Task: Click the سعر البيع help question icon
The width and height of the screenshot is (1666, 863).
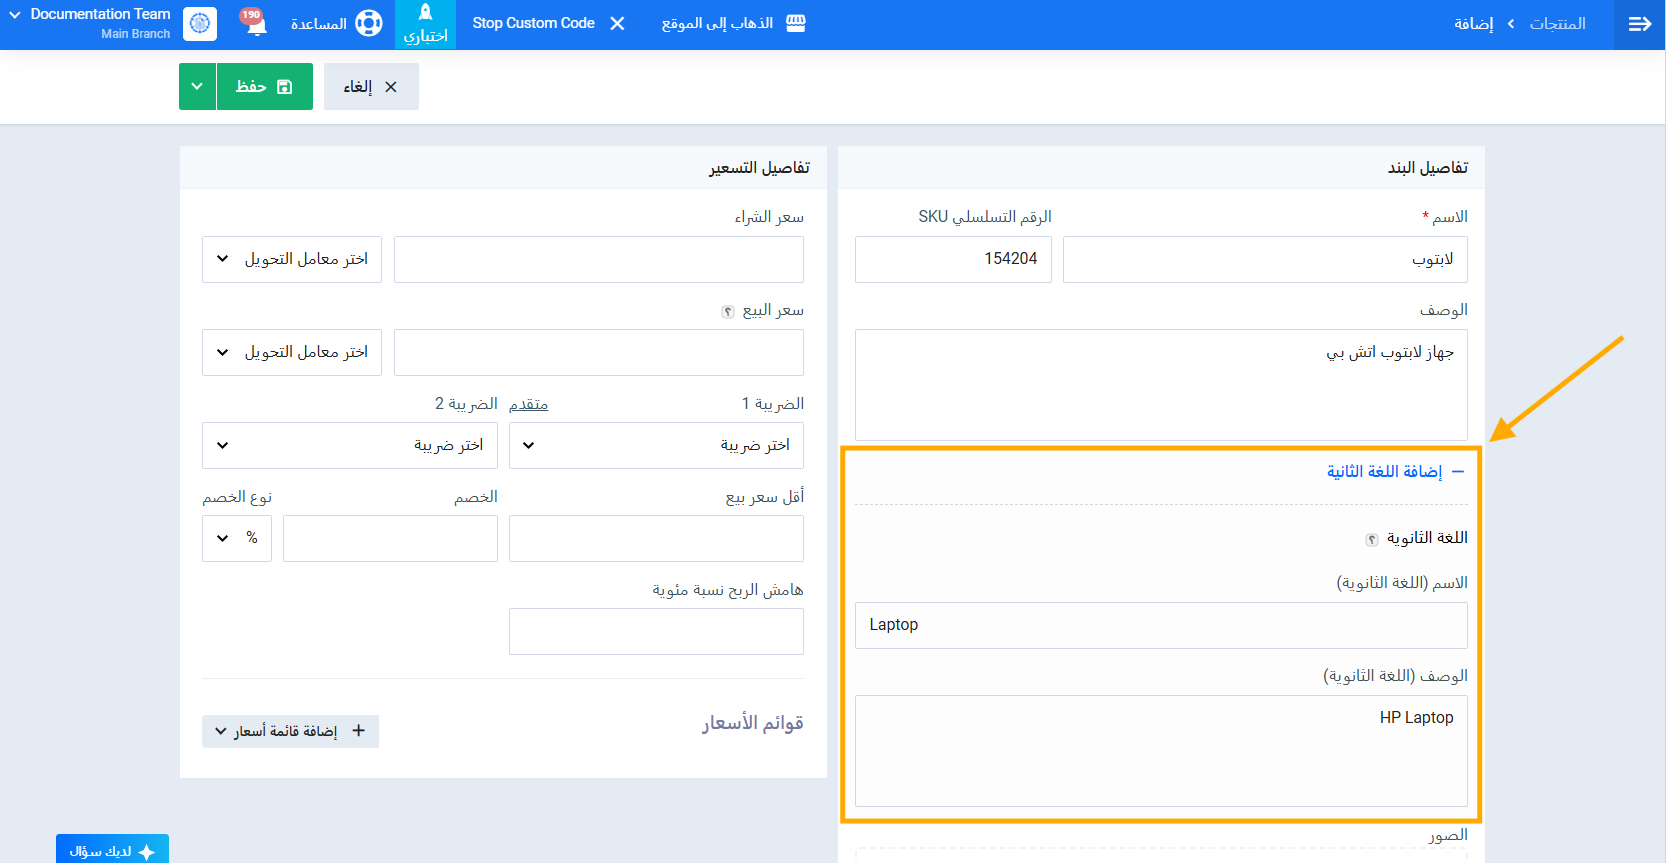Action: pyautogui.click(x=728, y=312)
